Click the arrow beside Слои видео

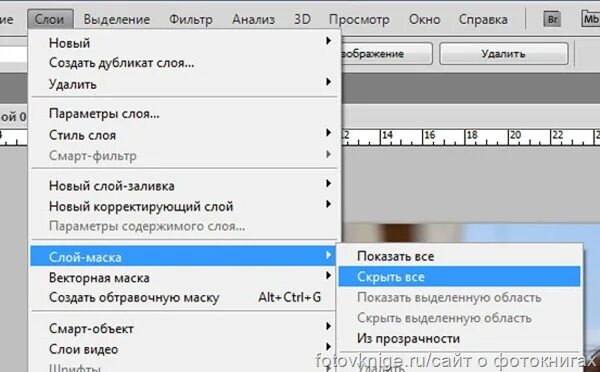click(x=328, y=347)
